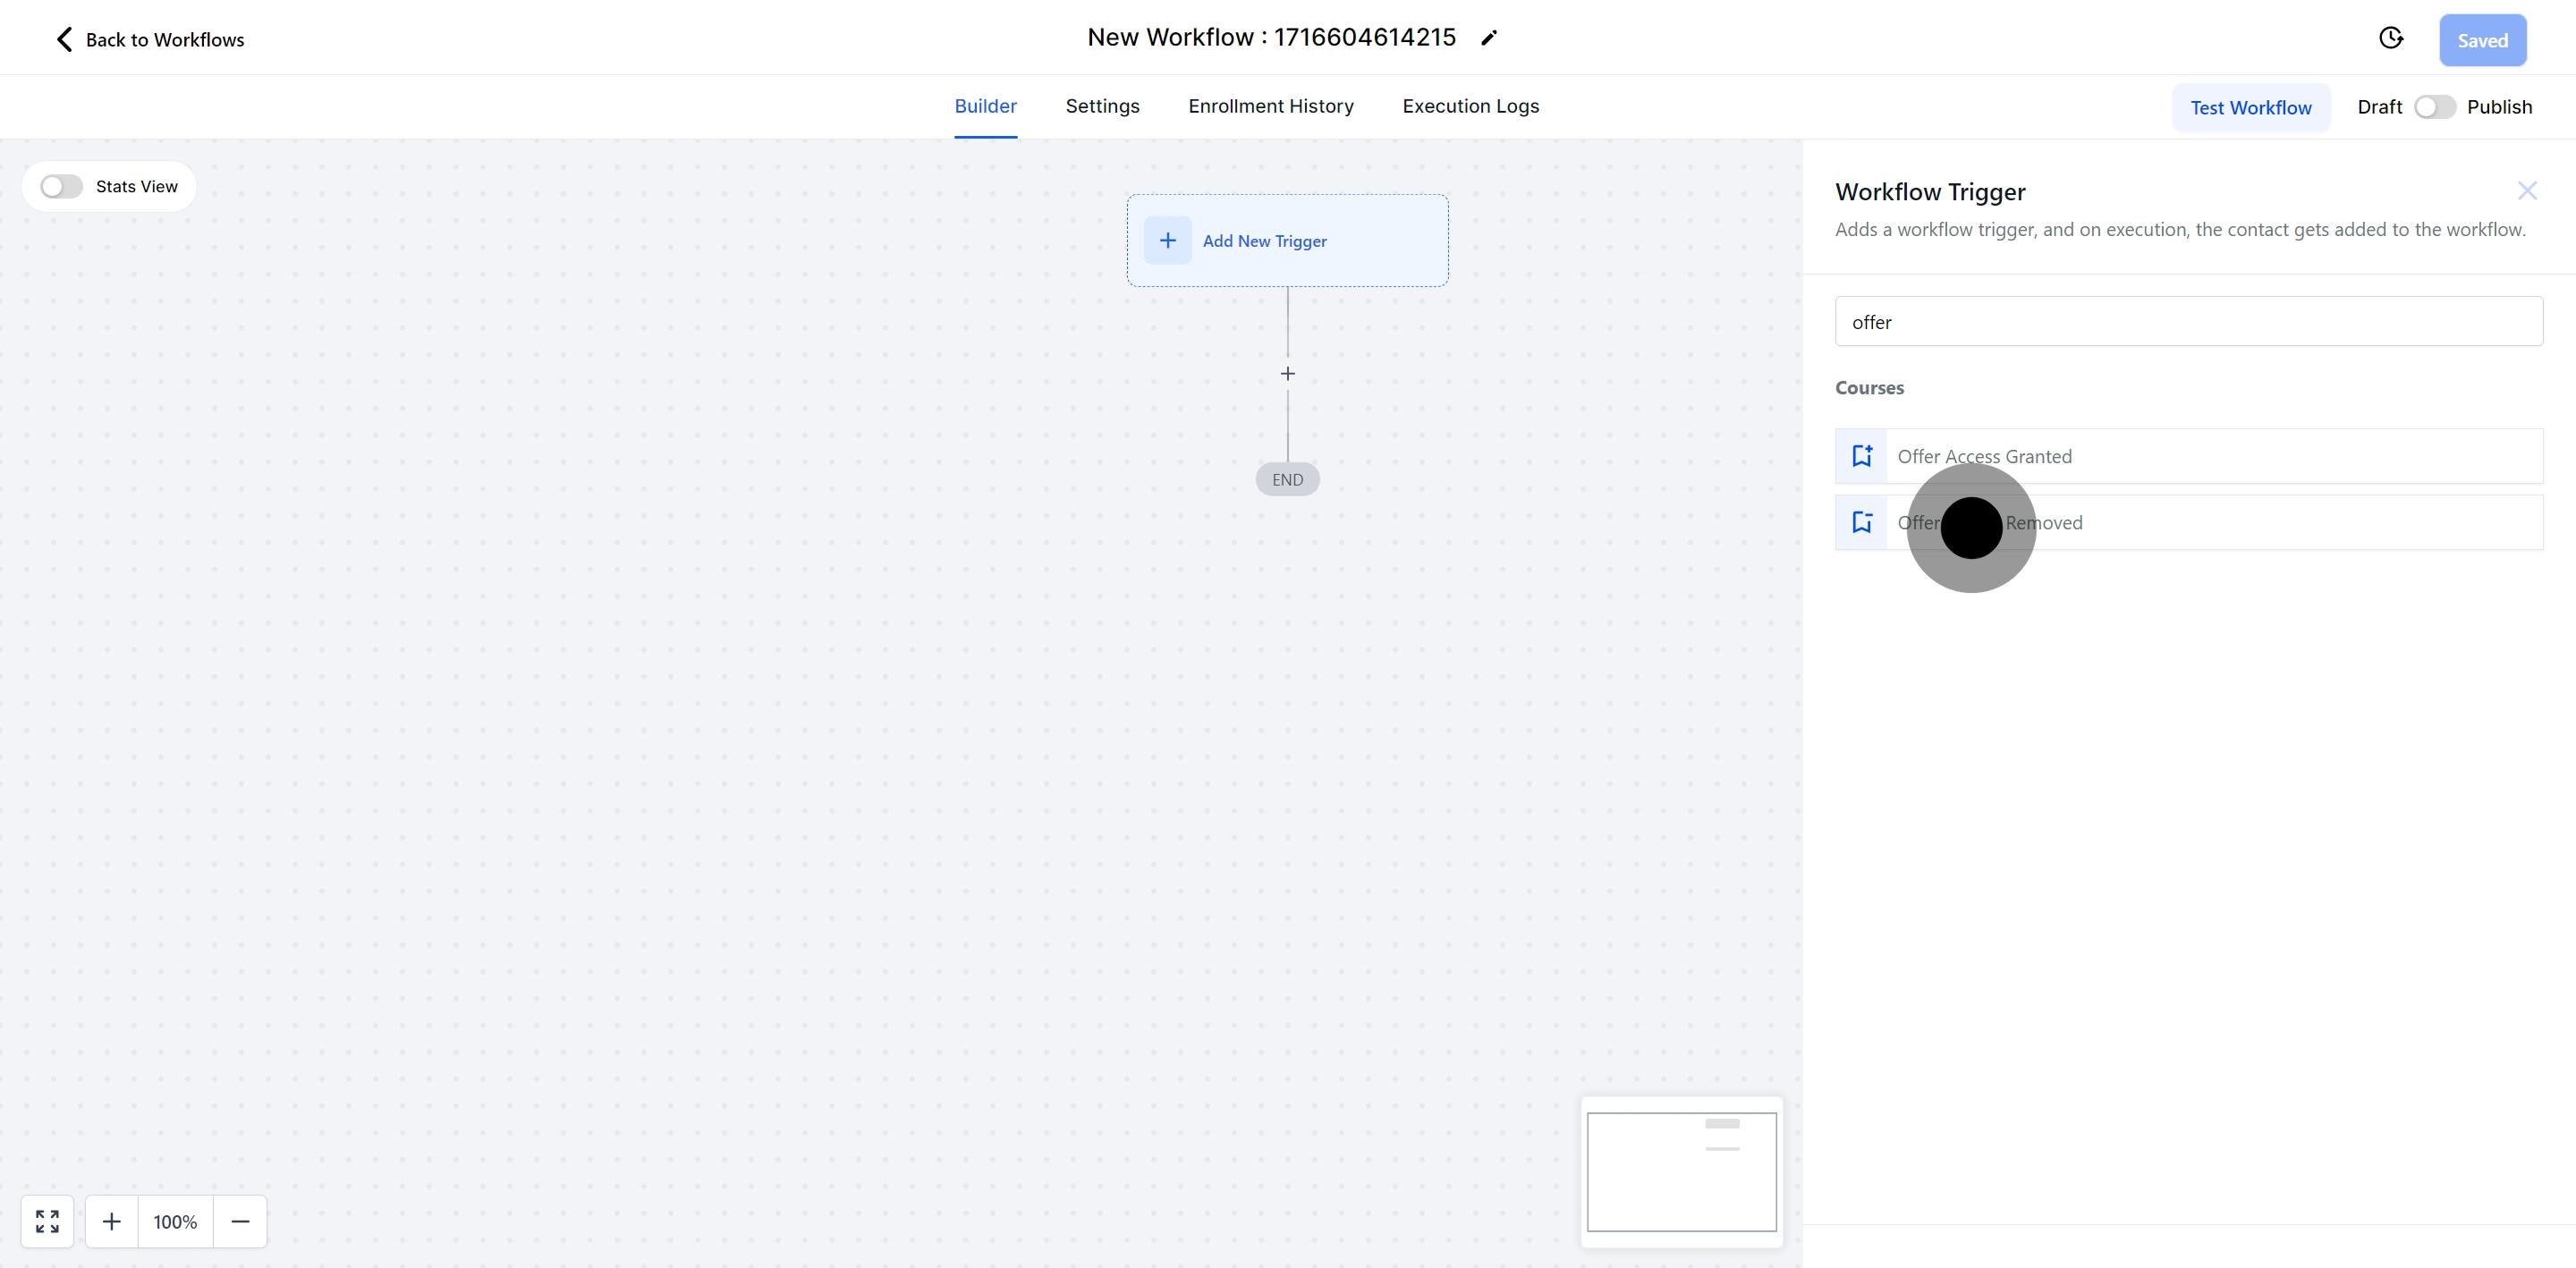Click the Test Workflow button

2250,108
